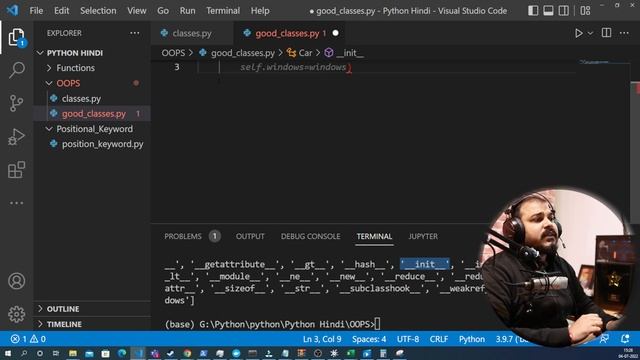Change language mode Python in status bar
Viewport: 640px width, 360px height.
[472, 339]
